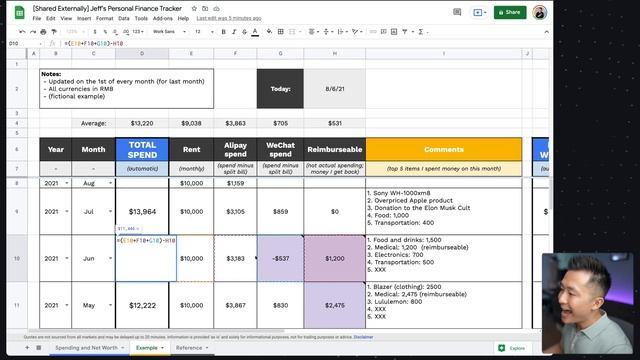Open the Data menu
This screenshot has width=640, height=360.
124,18
